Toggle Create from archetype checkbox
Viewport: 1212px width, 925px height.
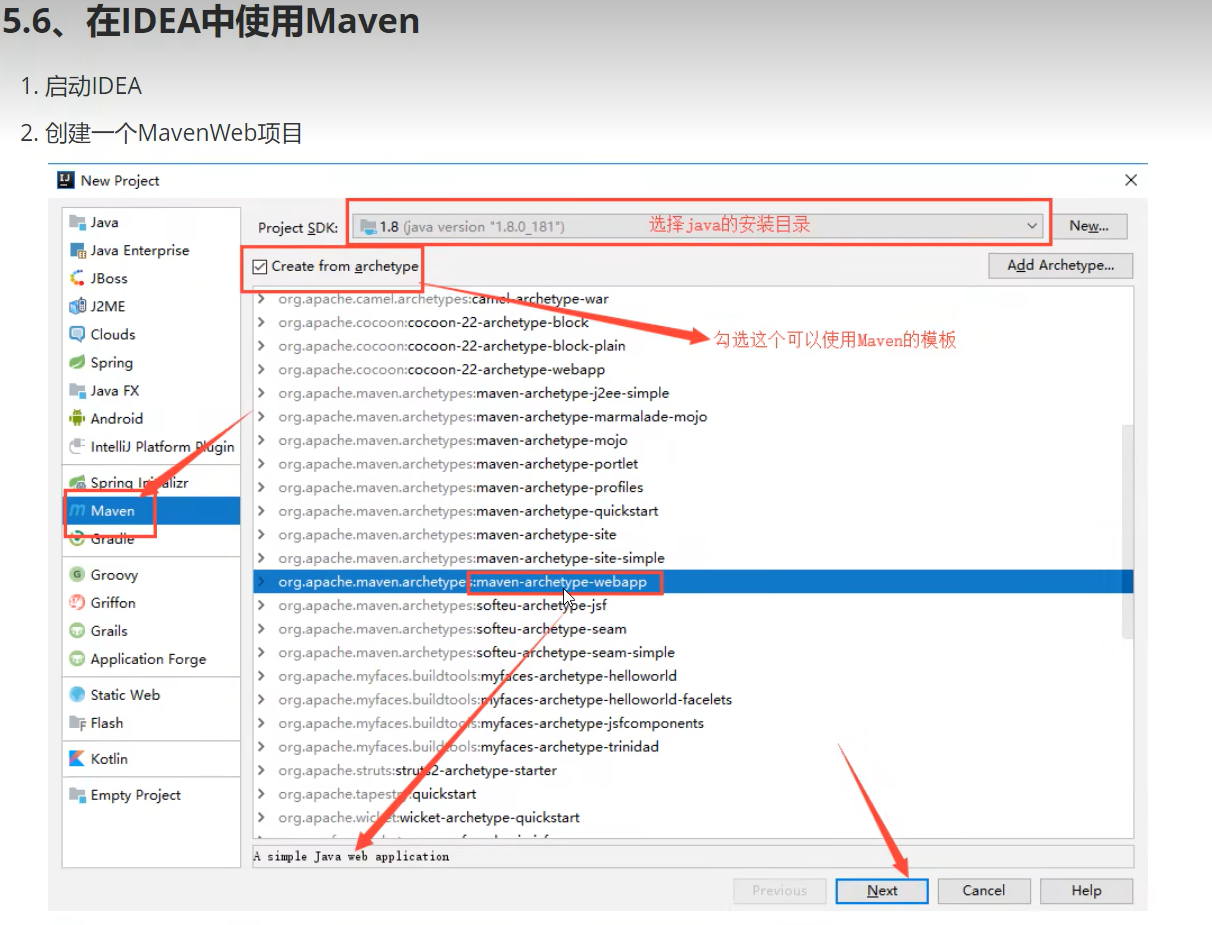pyautogui.click(x=260, y=266)
